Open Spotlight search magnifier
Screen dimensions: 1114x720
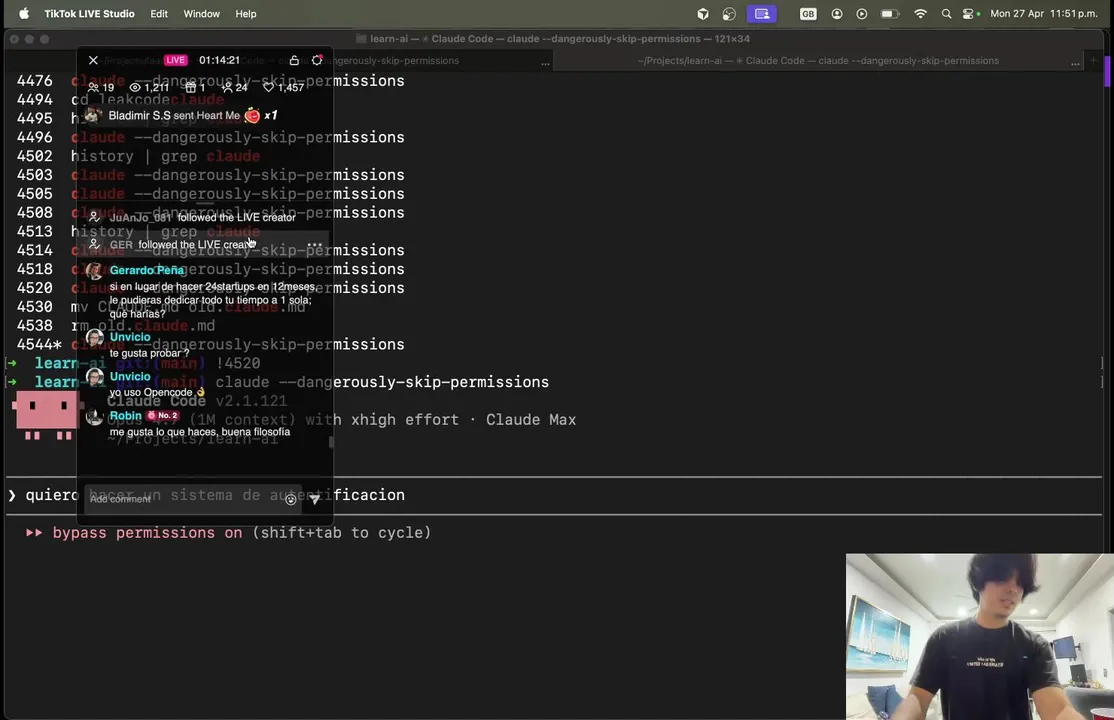pyautogui.click(x=946, y=14)
